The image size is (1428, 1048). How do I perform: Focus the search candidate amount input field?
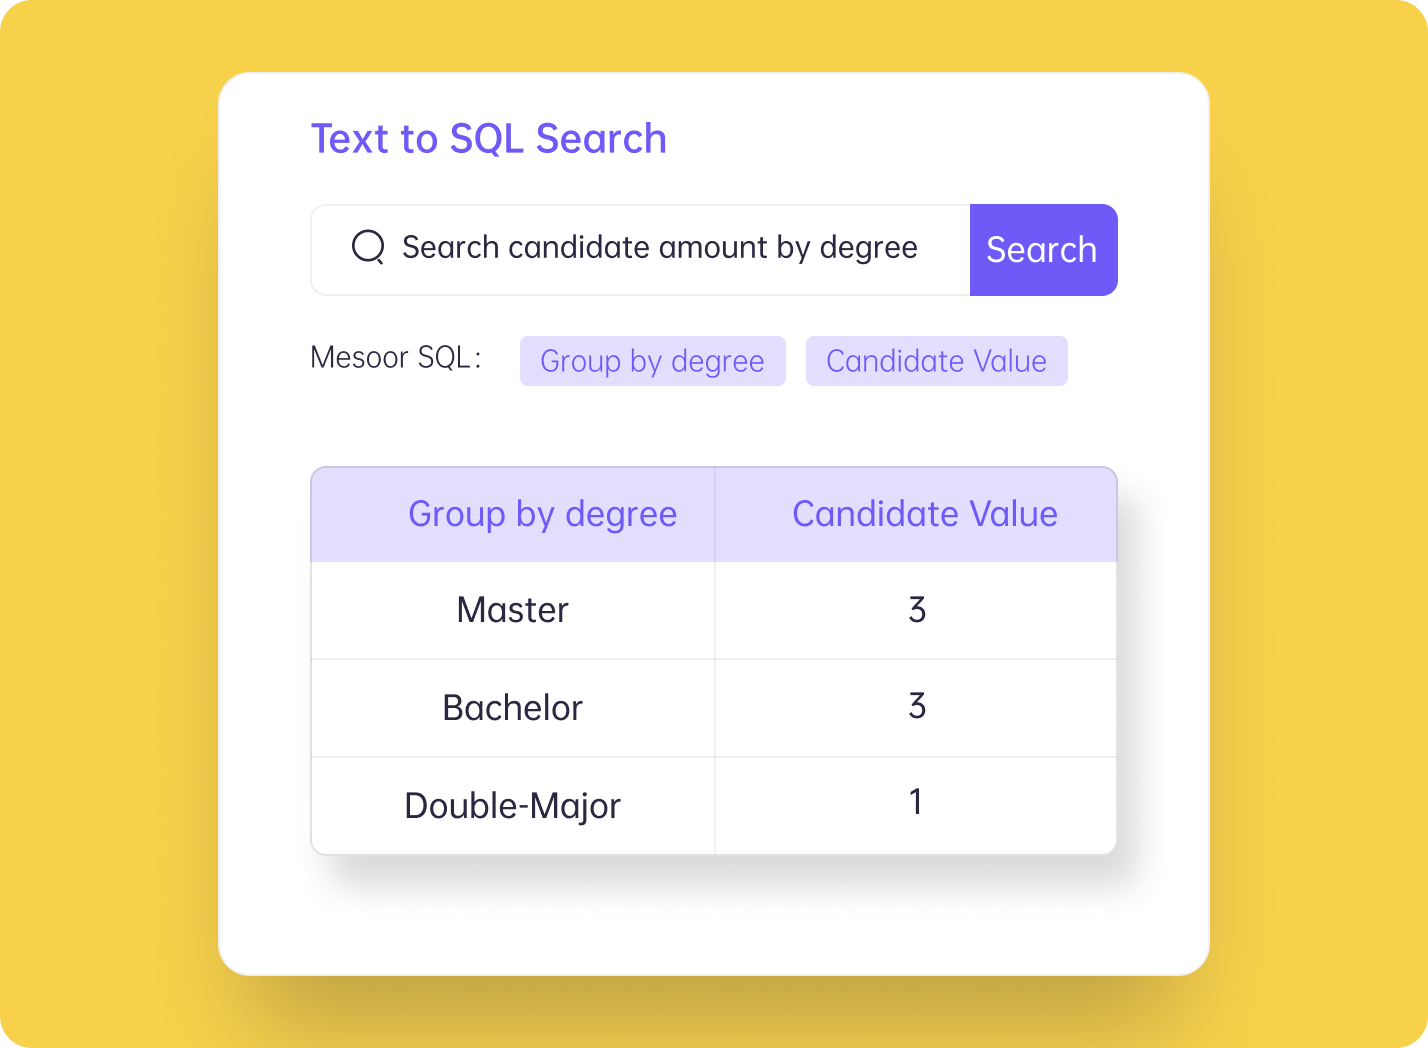[641, 250]
